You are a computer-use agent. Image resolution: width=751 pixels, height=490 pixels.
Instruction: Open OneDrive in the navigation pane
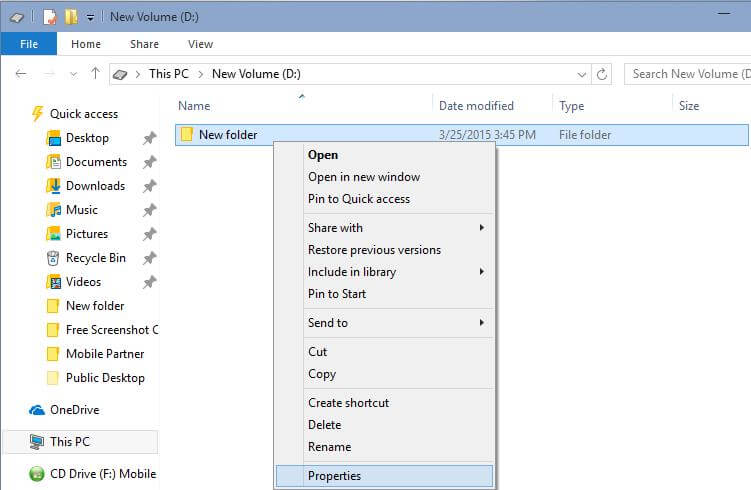pyautogui.click(x=74, y=410)
